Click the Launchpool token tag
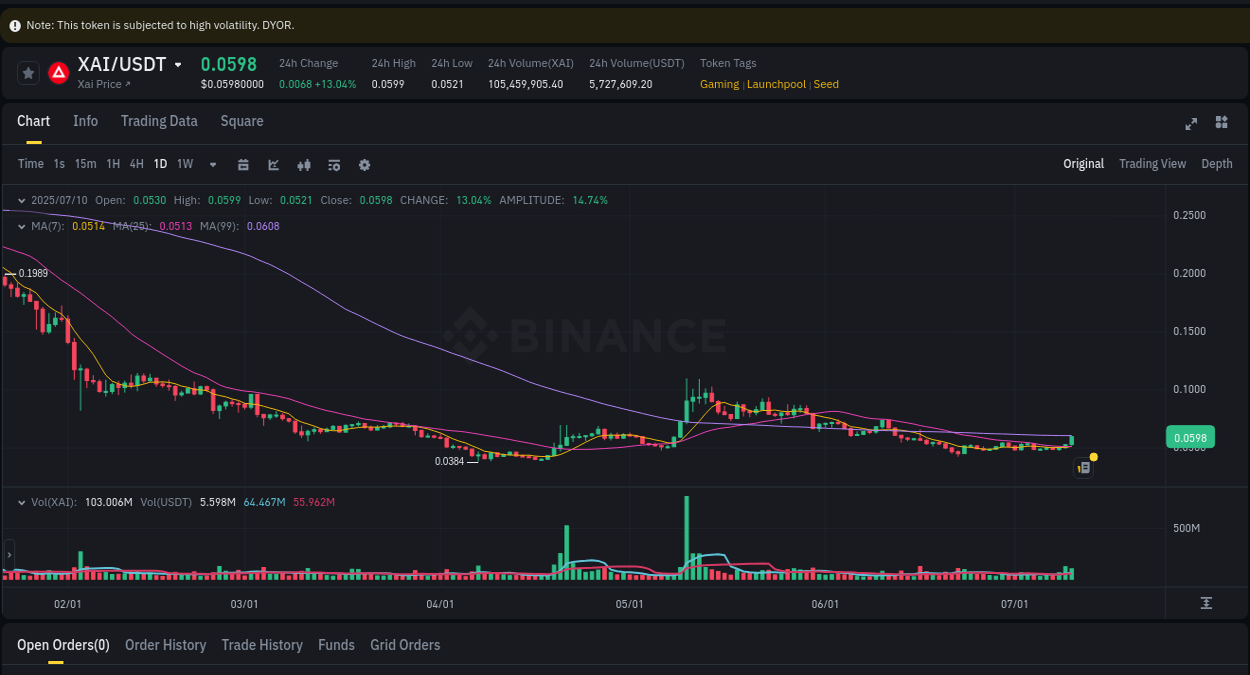Viewport: 1250px width, 675px height. pyautogui.click(x=776, y=84)
